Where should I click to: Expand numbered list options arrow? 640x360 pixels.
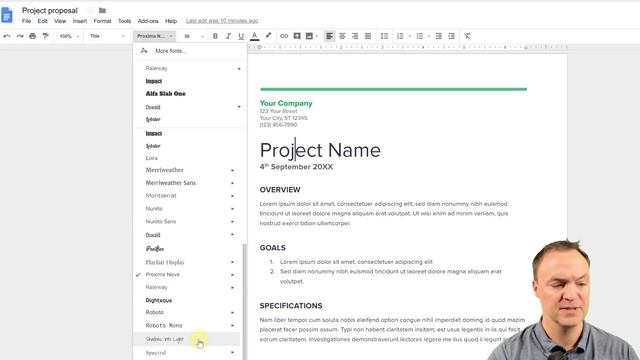(x=409, y=36)
